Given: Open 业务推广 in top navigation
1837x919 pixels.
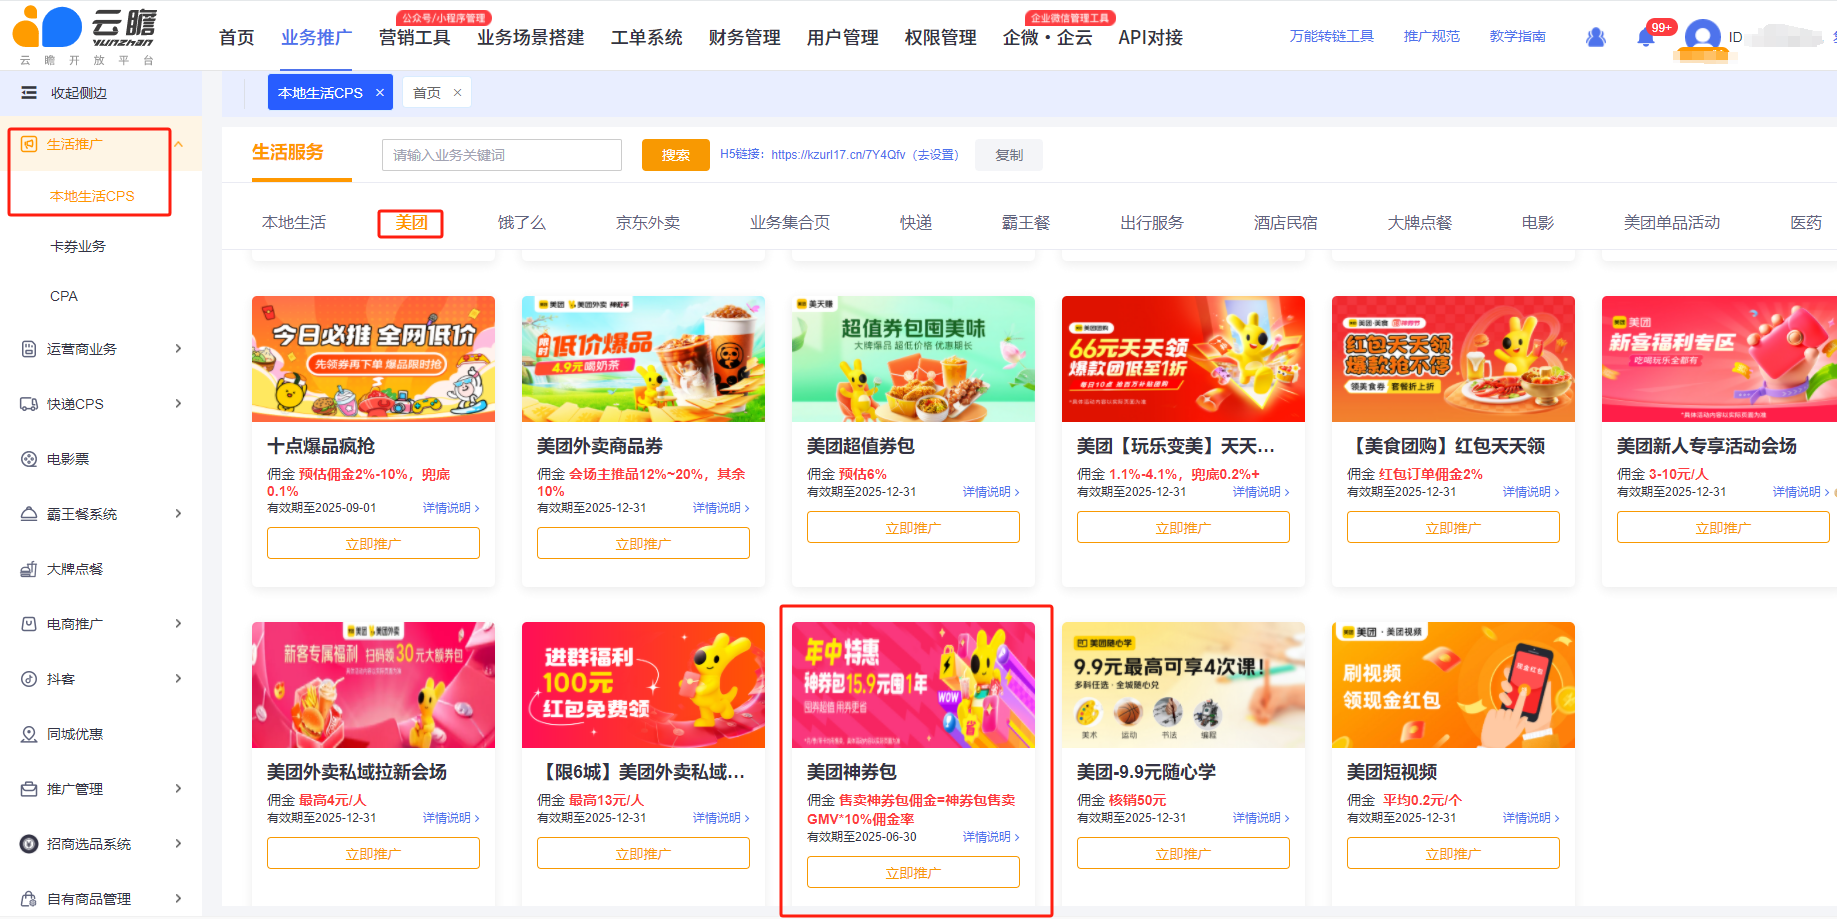Looking at the screenshot, I should 316,38.
